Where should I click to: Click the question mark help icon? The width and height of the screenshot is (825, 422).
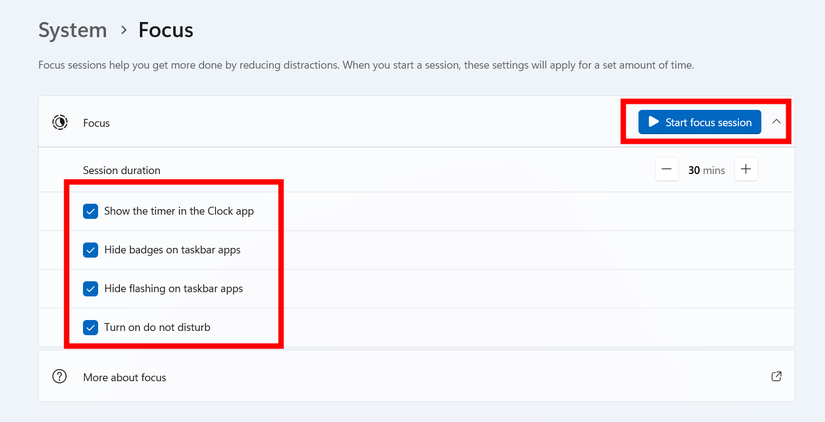[x=59, y=377]
